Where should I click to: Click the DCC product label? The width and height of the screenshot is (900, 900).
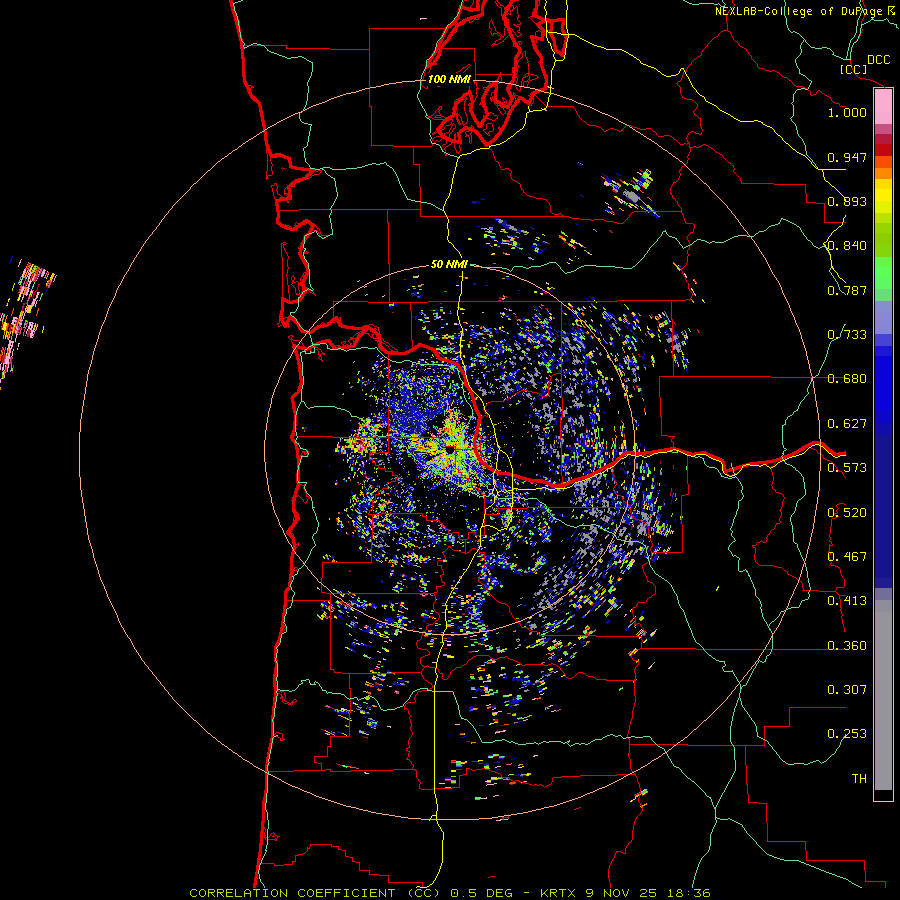[x=879, y=60]
